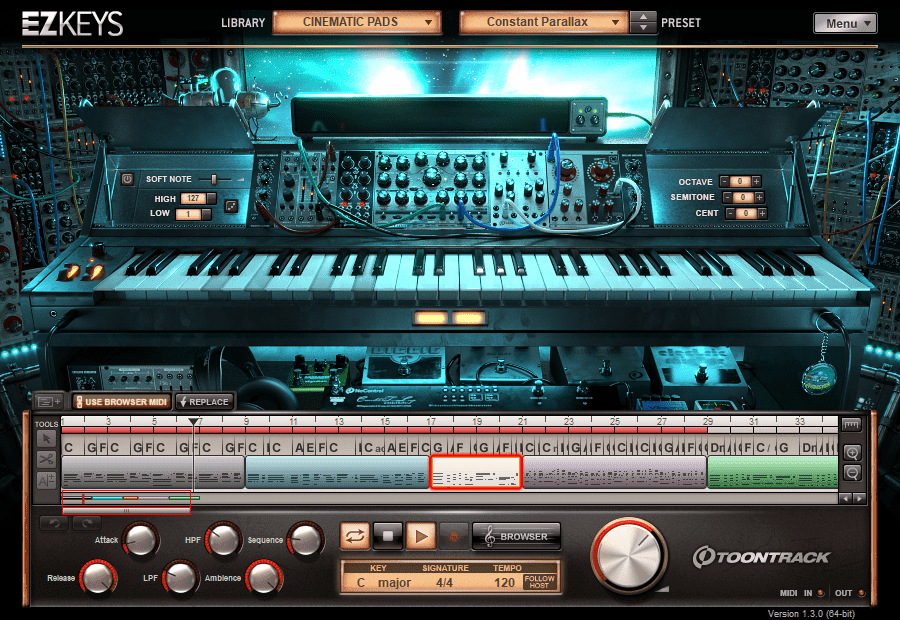Click the undo arrow button
The image size is (900, 620).
(x=54, y=523)
